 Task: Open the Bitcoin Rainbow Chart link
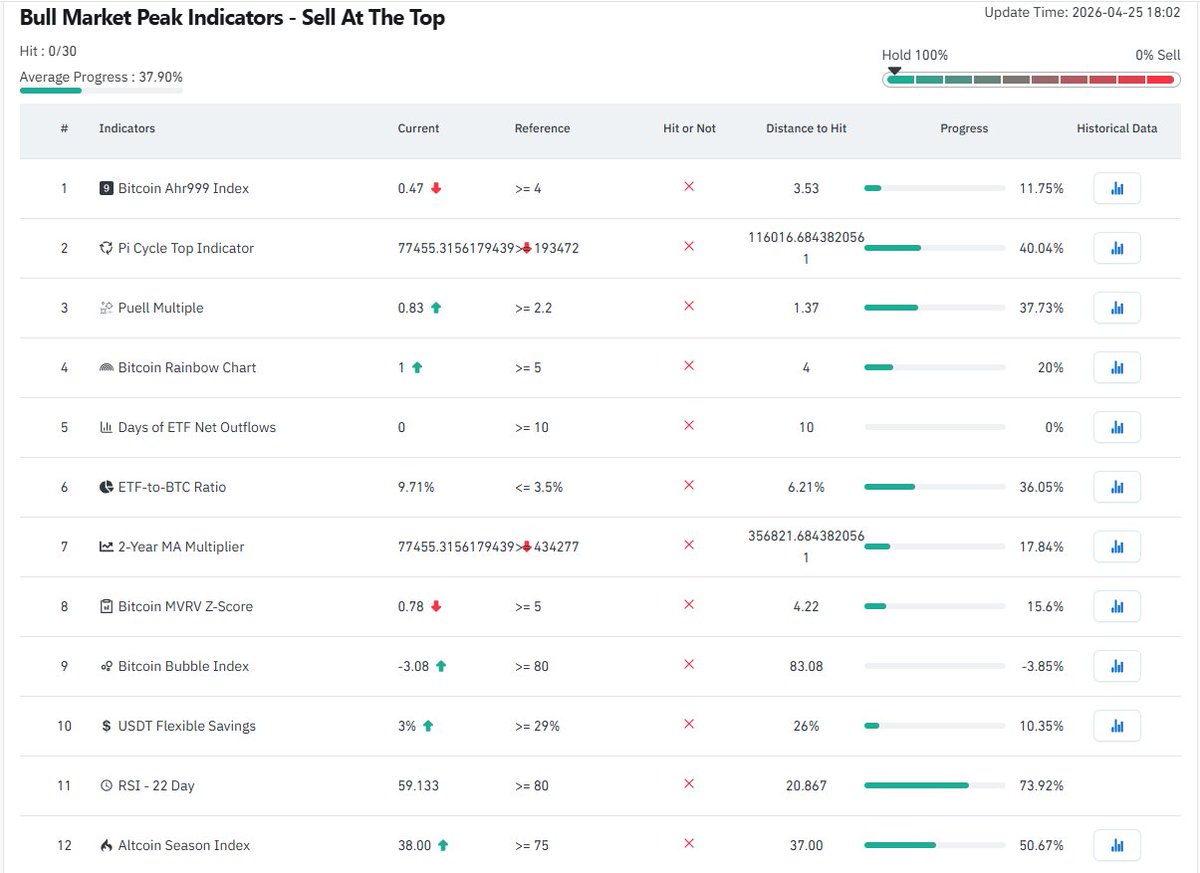pyautogui.click(x=187, y=367)
